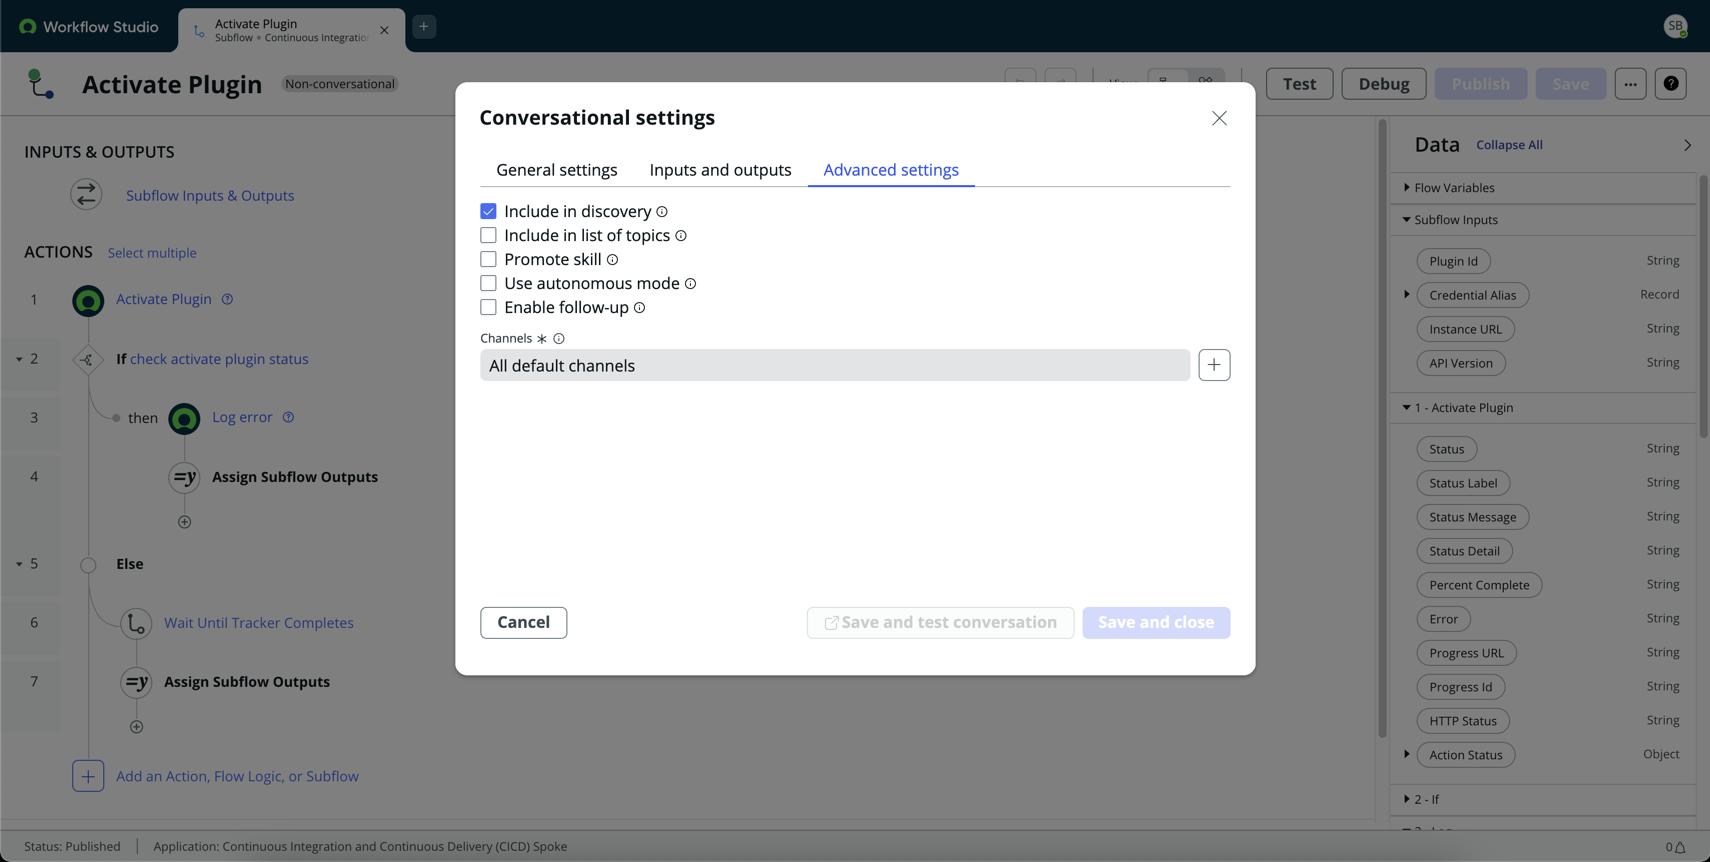Viewport: 1710px width, 862px height.
Task: Close the Activate Plugin tab
Action: click(x=384, y=30)
